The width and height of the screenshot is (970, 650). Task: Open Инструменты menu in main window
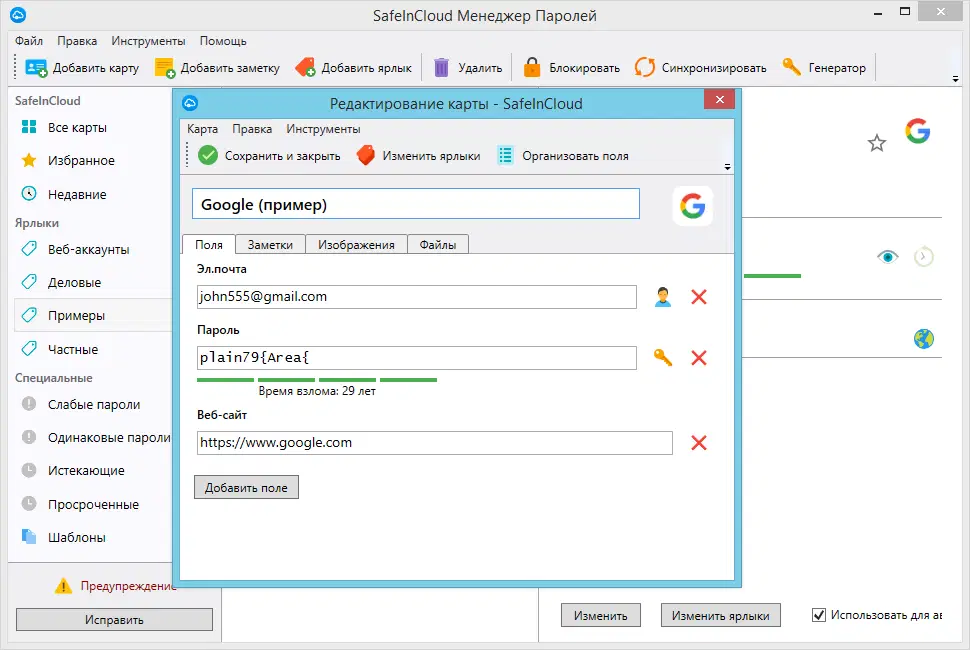[x=148, y=41]
